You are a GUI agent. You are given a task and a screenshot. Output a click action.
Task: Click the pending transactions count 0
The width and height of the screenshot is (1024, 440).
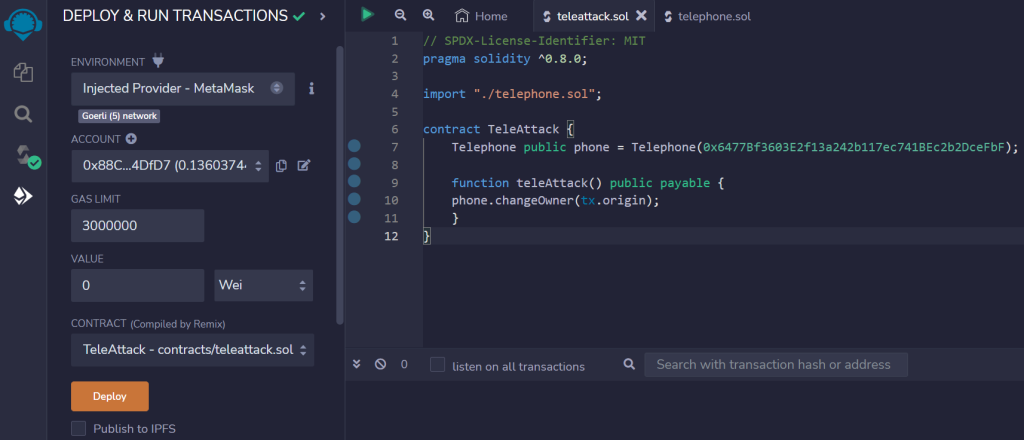404,364
